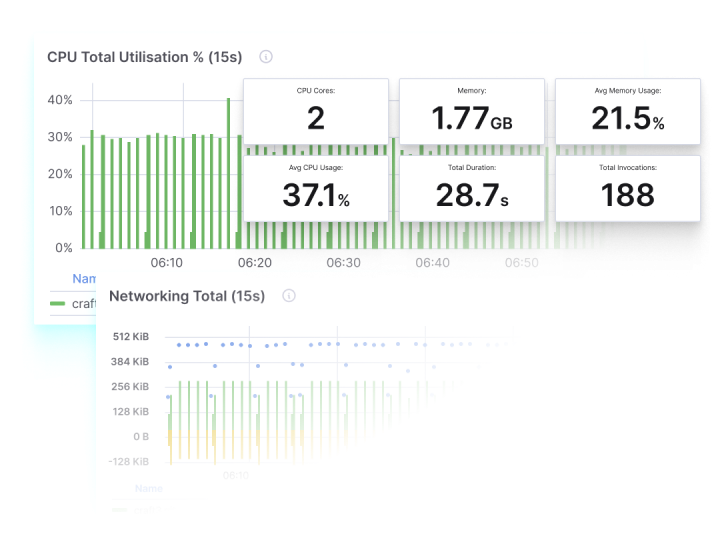Click the Avg CPU Usage card
Image resolution: width=728 pixels, height=546 pixels.
316,187
